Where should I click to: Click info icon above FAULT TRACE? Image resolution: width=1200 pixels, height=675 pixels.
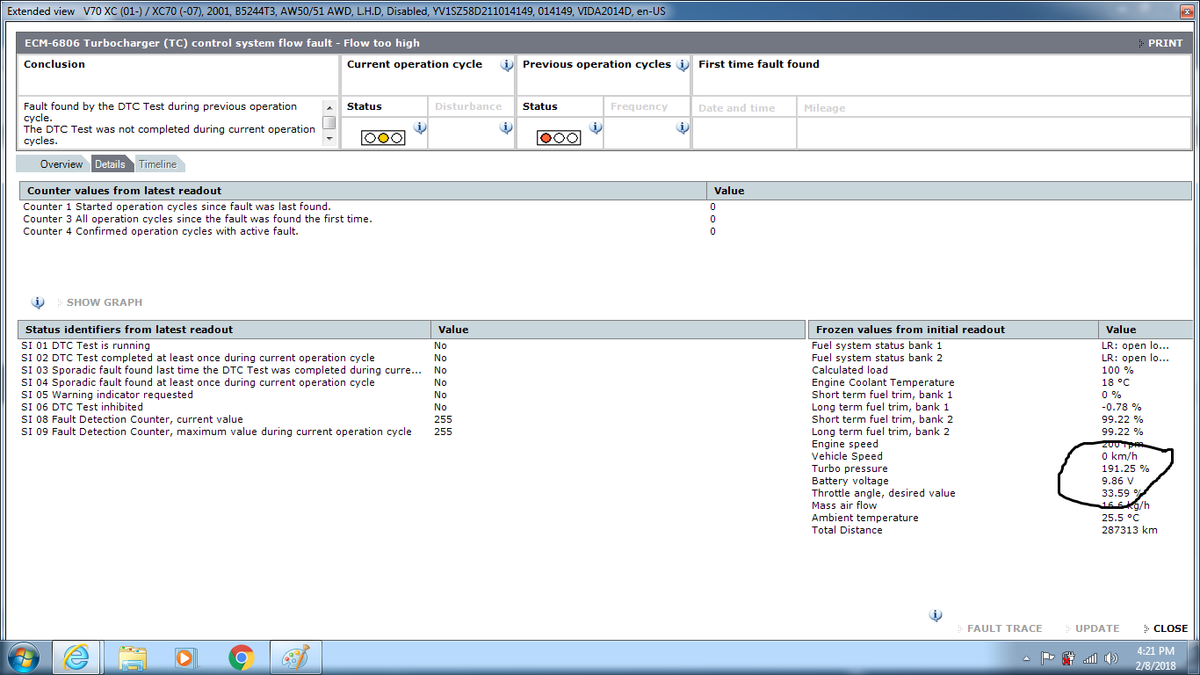pos(935,615)
